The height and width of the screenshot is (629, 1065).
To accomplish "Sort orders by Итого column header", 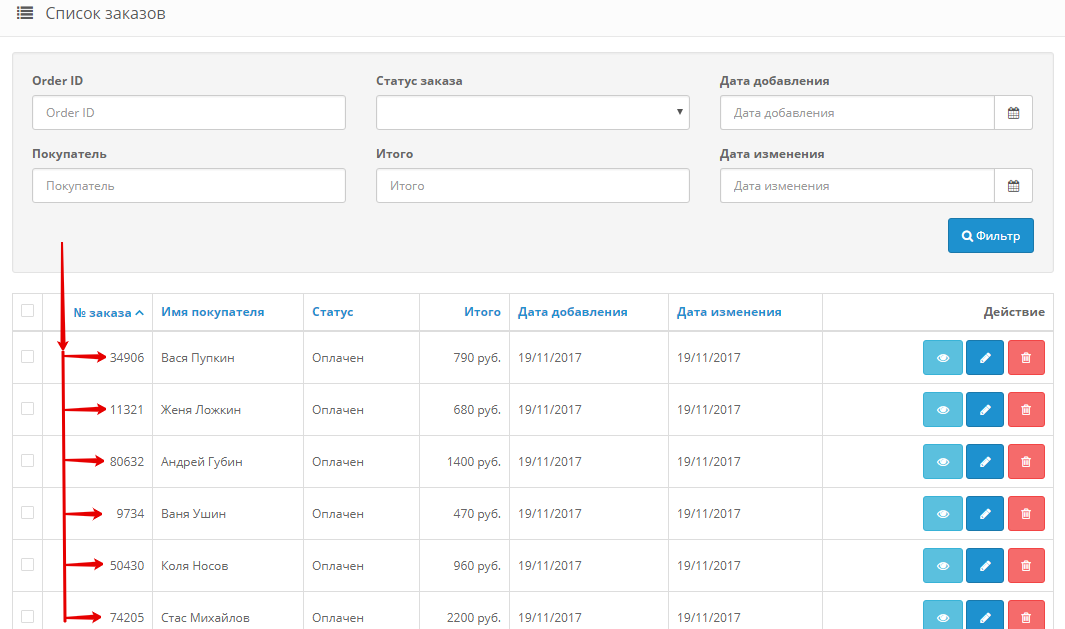I will coord(482,312).
